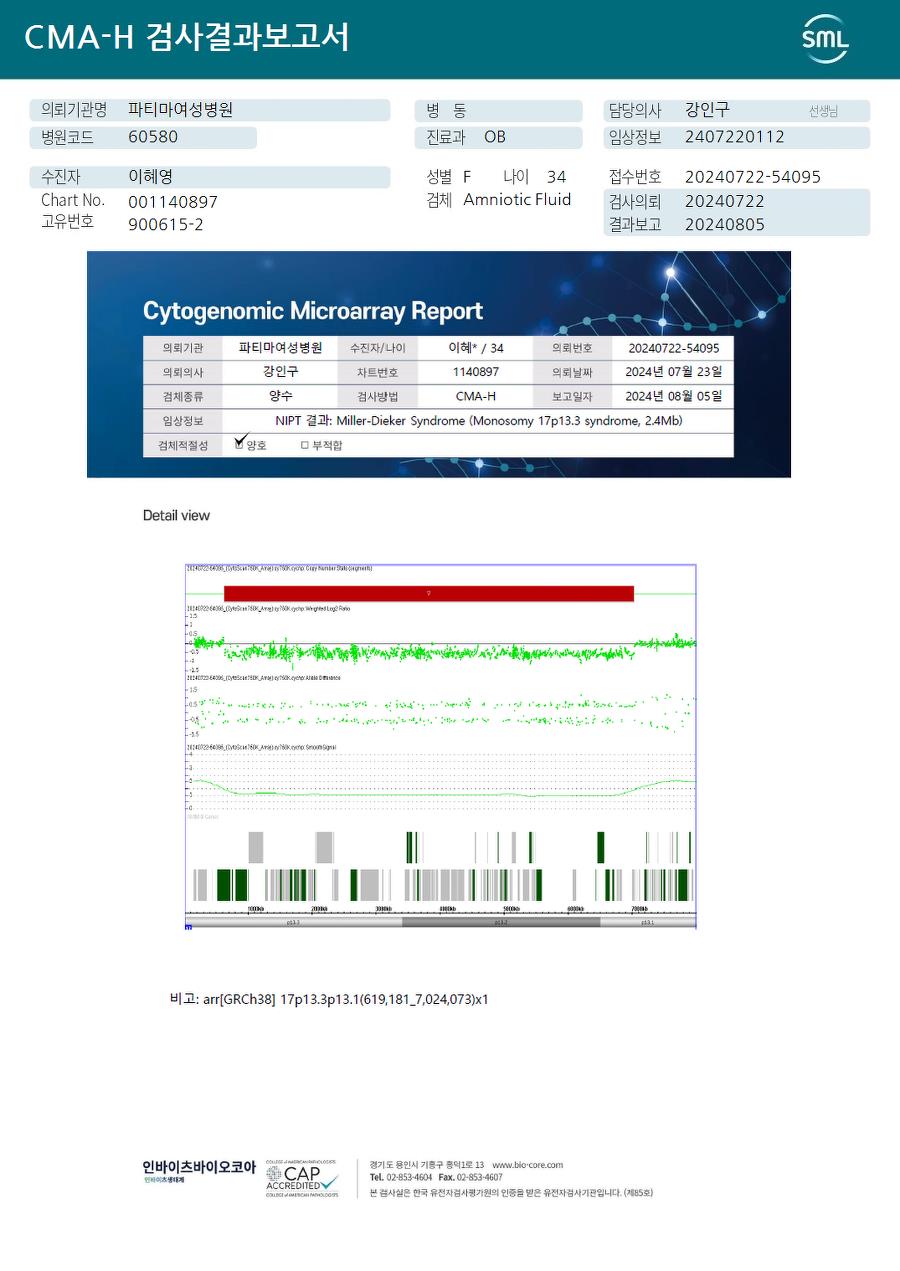This screenshot has height=1271, width=900.
Task: Click 임상정보 value 2407220112
Action: (735, 137)
